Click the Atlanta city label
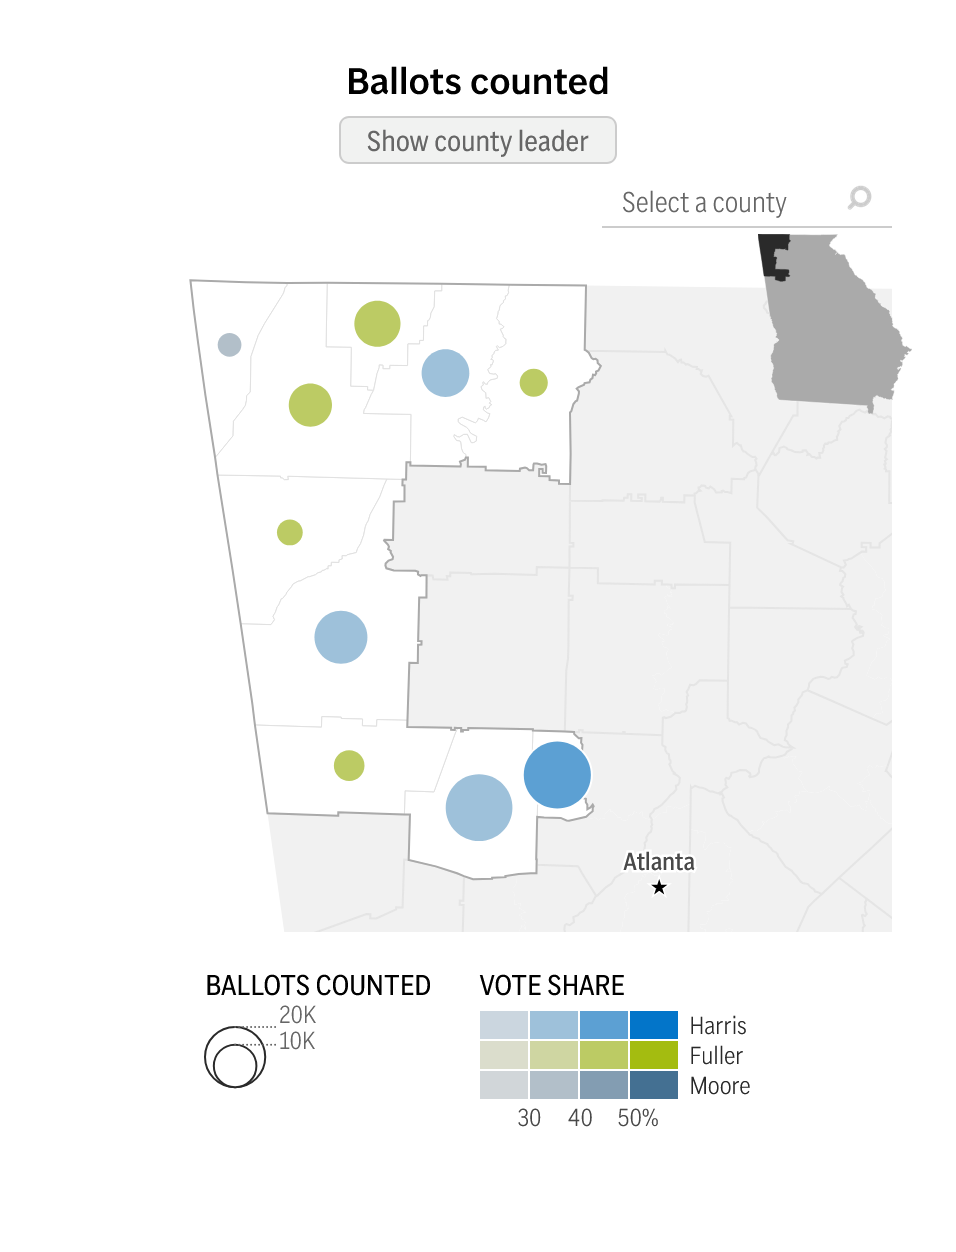 [x=659, y=862]
